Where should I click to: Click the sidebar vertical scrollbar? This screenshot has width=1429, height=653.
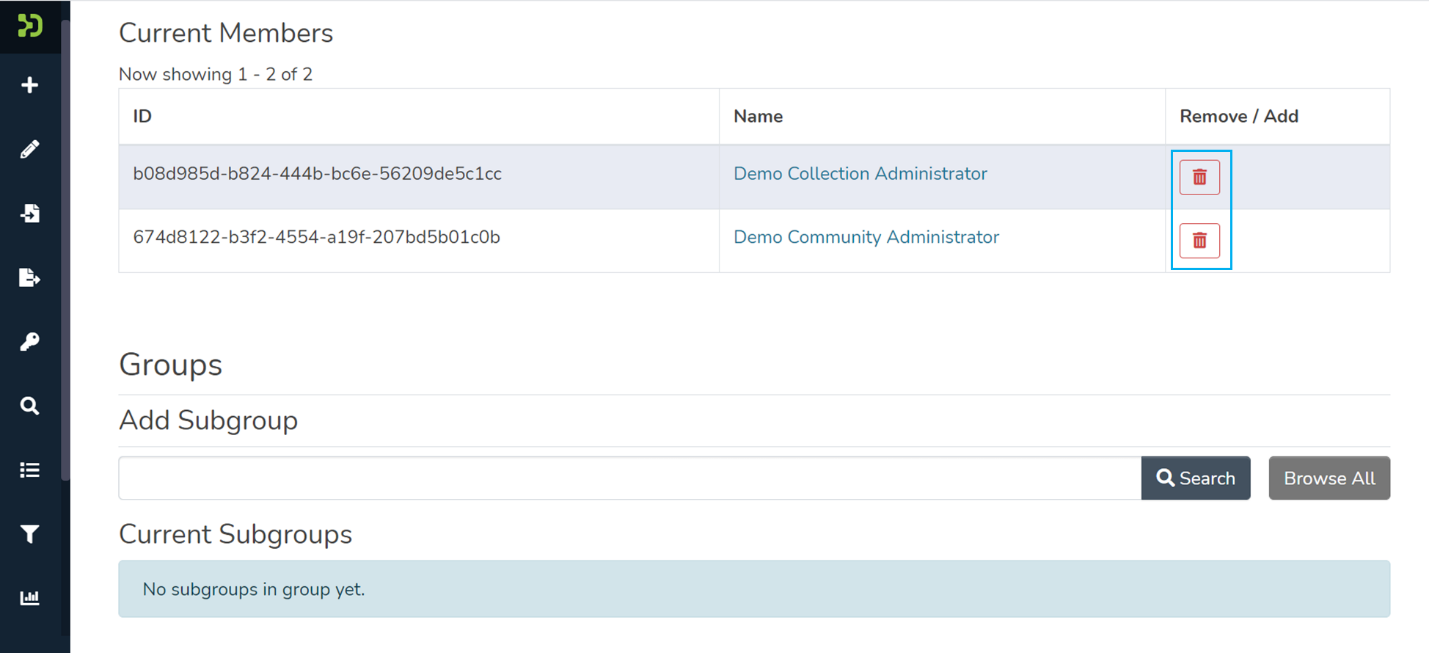[65, 250]
